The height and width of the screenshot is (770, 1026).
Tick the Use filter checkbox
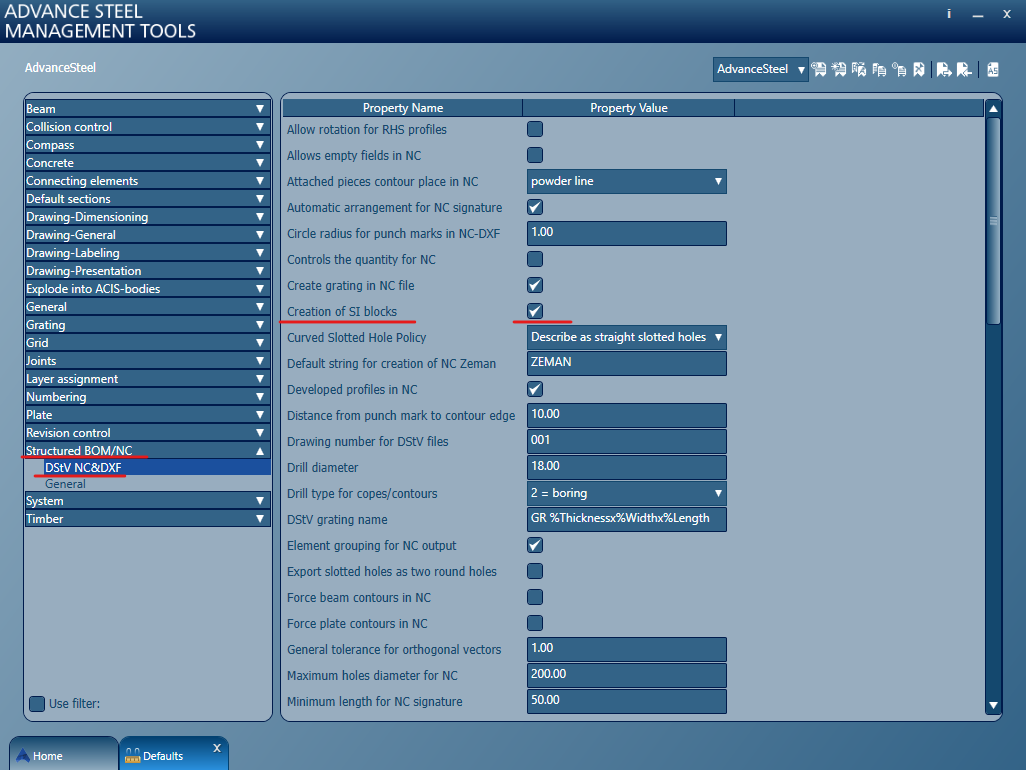pyautogui.click(x=37, y=704)
